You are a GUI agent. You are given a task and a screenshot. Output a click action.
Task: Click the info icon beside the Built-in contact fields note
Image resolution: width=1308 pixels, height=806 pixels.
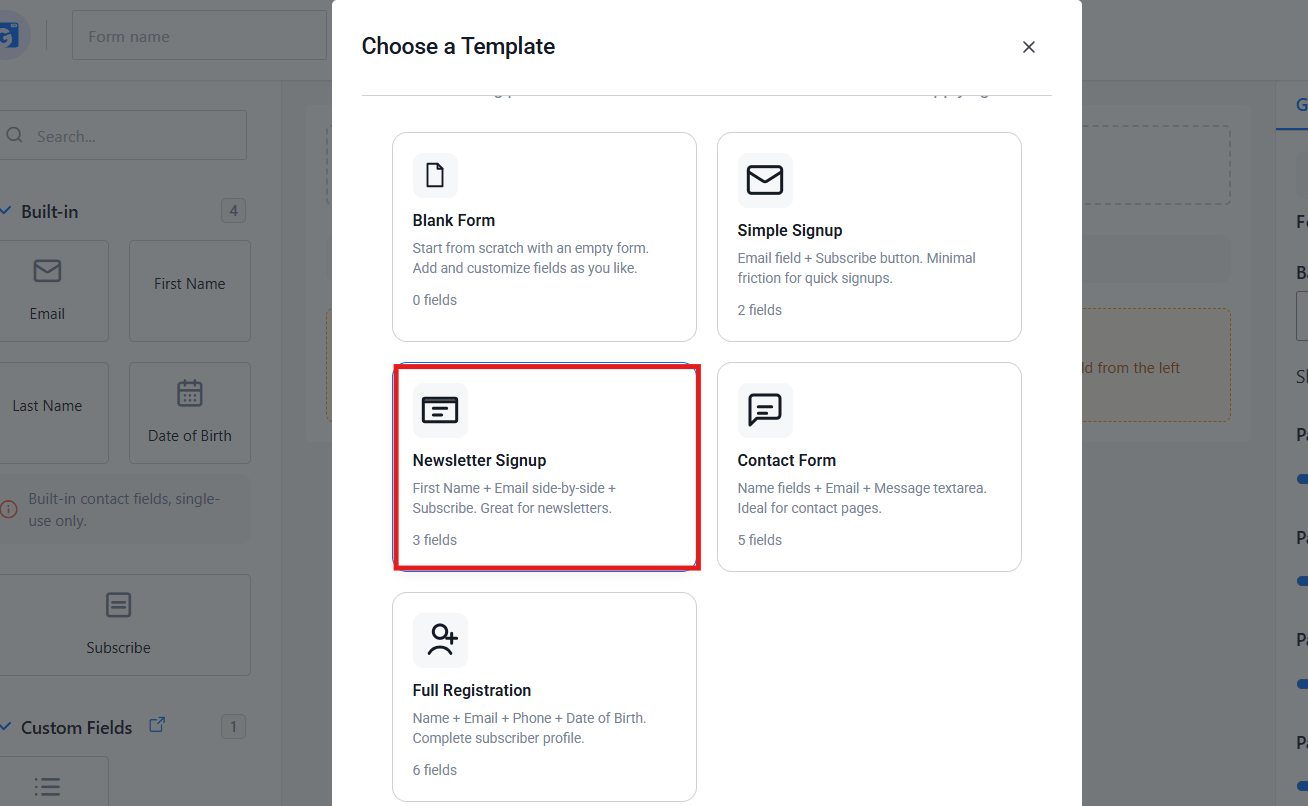pos(9,509)
